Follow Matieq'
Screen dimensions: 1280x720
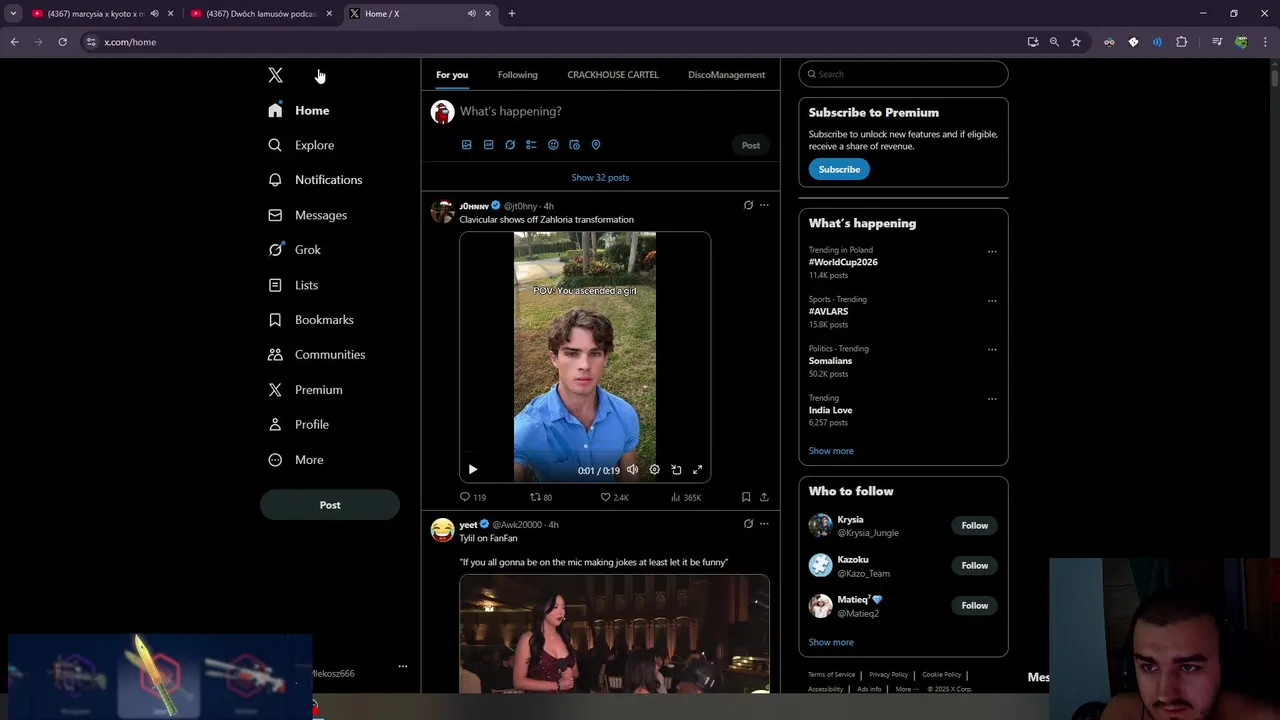point(975,606)
